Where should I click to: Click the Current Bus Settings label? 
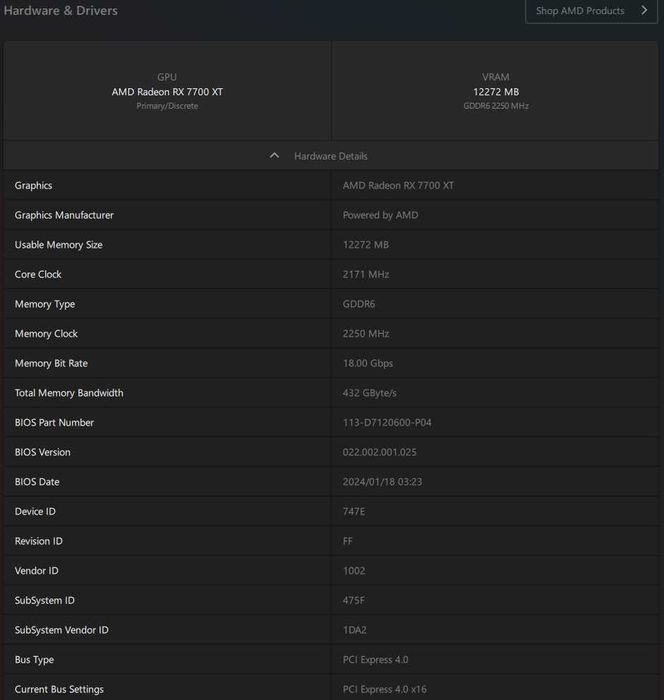click(x=59, y=689)
